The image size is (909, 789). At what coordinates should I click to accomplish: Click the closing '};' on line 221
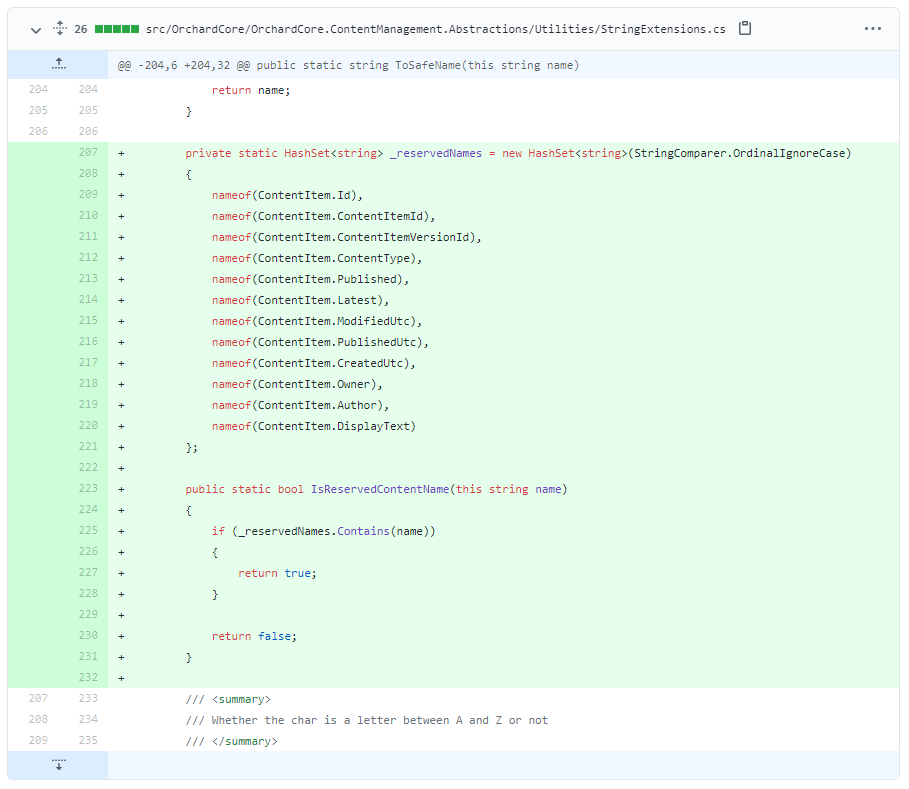click(192, 448)
